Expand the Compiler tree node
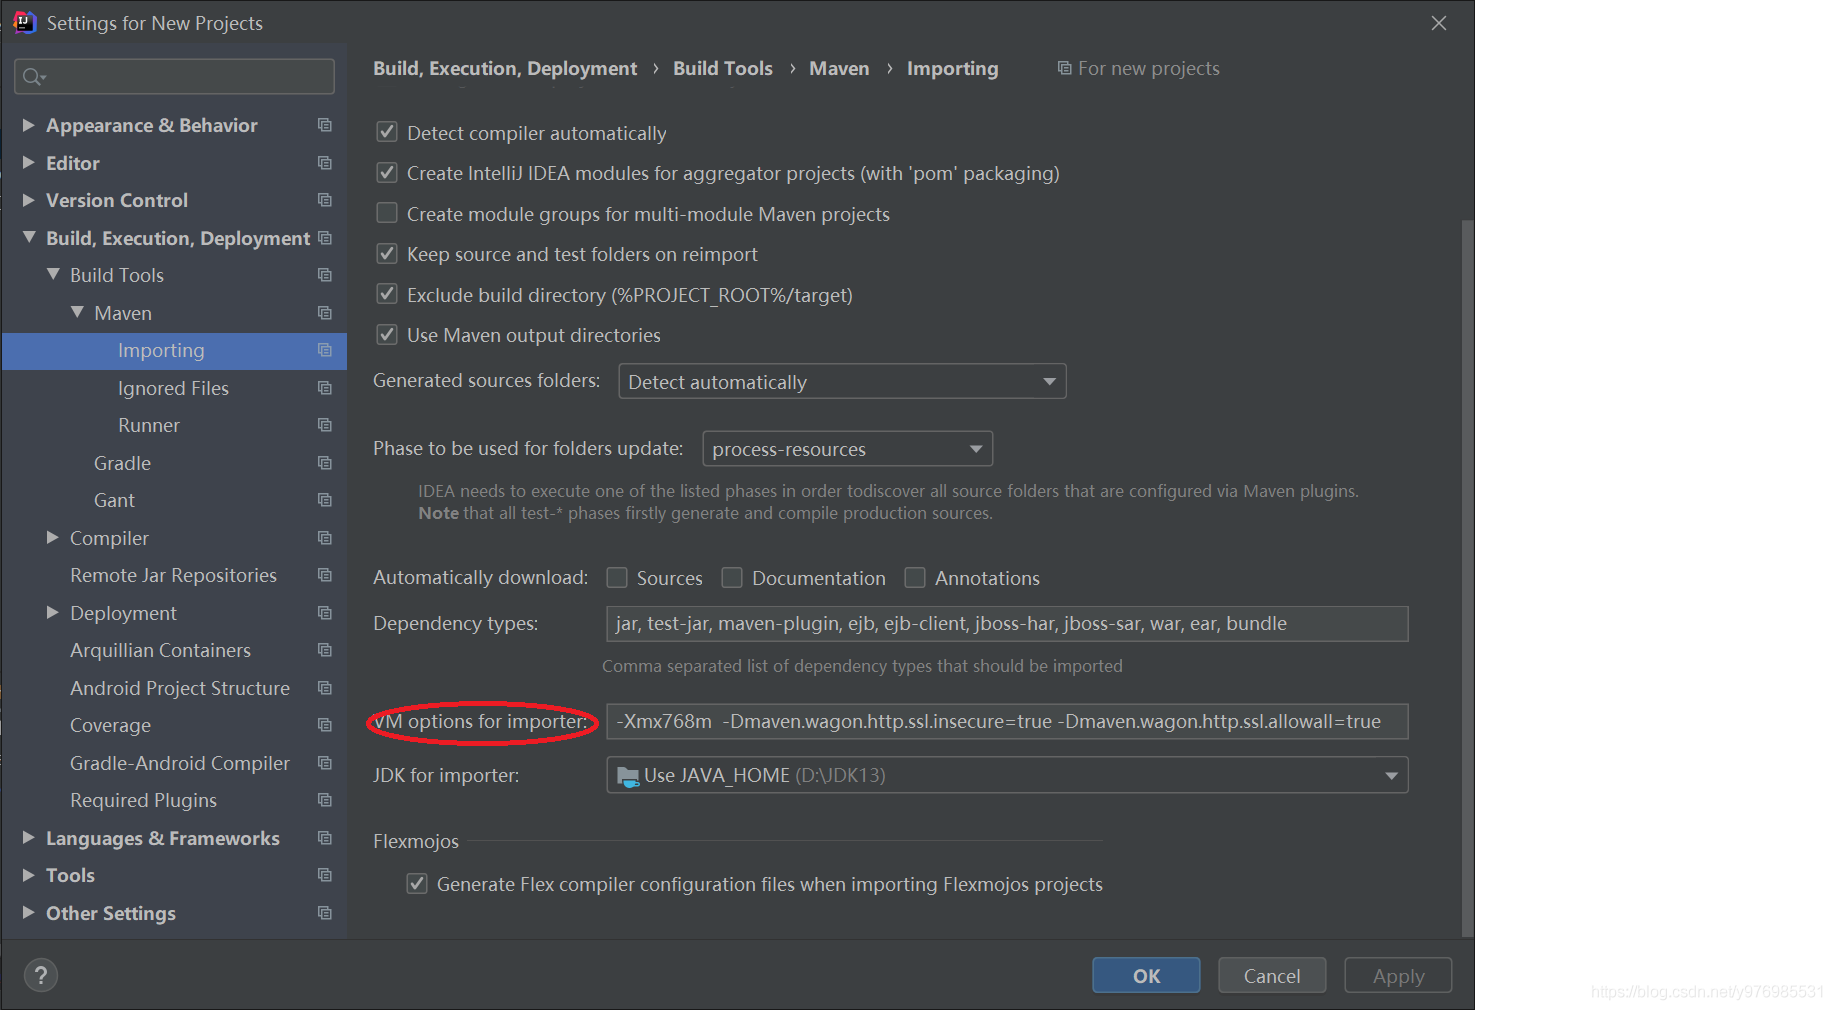Viewport: 1832px width, 1010px height. pos(52,537)
